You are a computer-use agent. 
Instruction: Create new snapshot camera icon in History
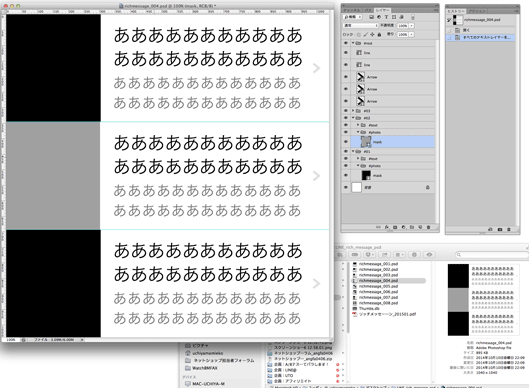click(500, 229)
